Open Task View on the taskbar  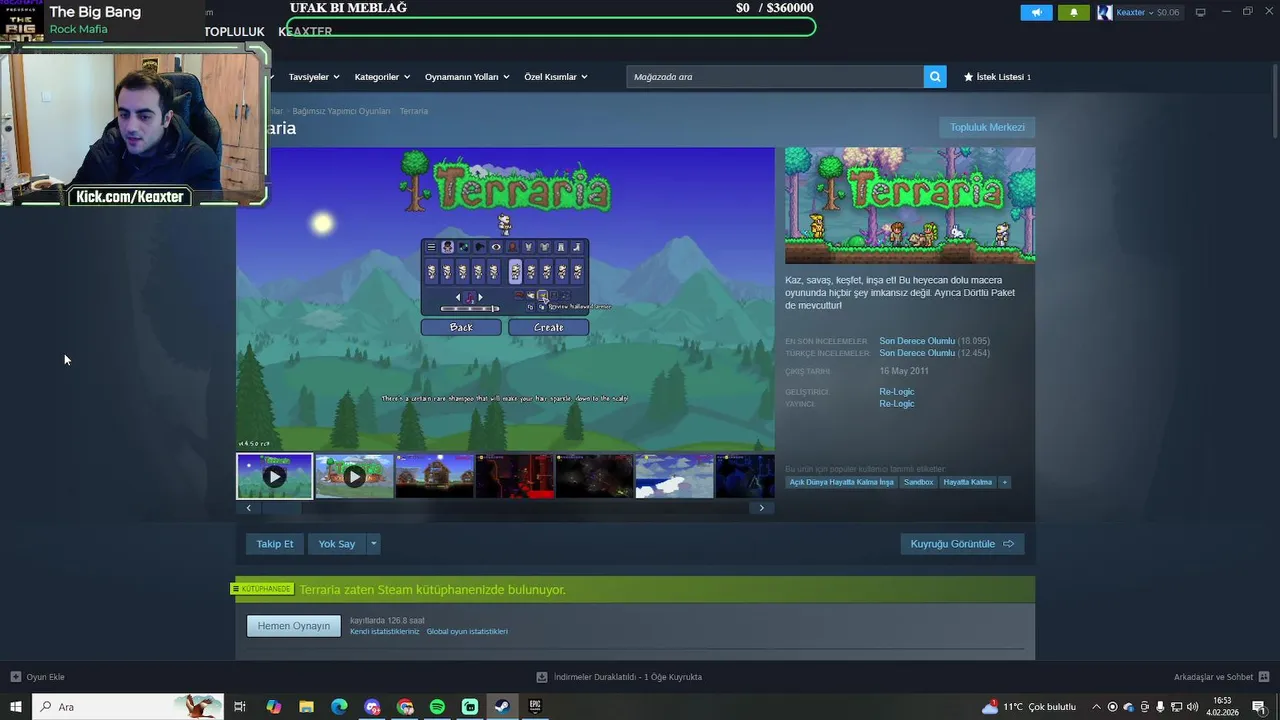[x=240, y=707]
